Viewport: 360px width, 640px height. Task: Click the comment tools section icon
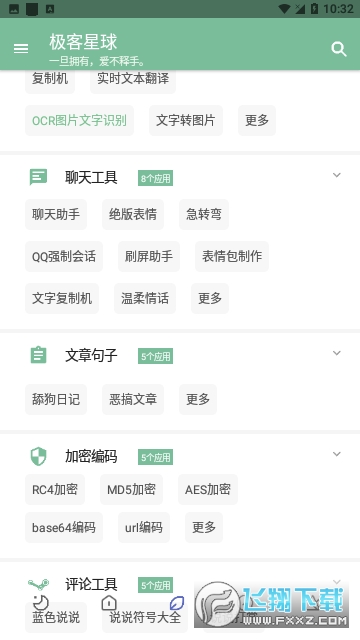(38, 584)
